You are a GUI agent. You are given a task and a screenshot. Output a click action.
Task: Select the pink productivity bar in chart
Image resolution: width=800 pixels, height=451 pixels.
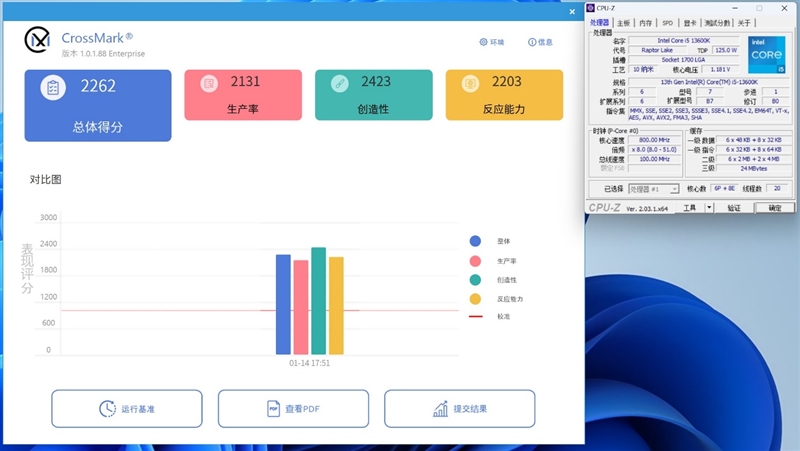point(301,307)
